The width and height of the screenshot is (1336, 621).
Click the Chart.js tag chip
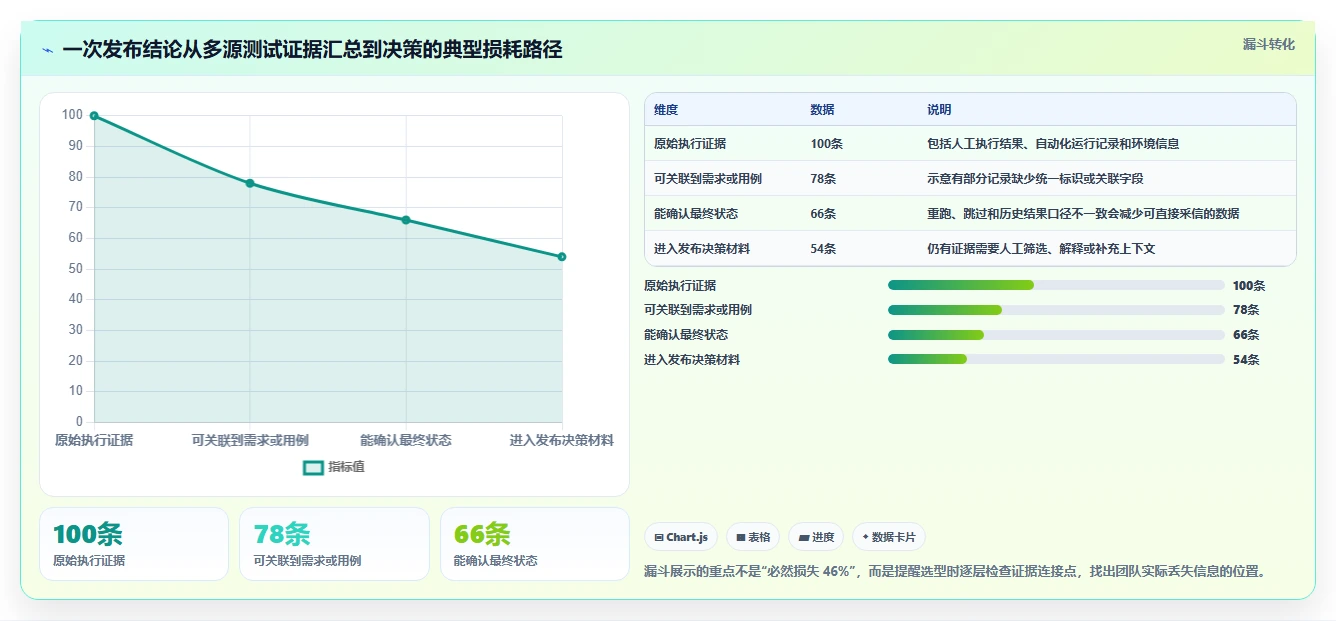[x=681, y=537]
